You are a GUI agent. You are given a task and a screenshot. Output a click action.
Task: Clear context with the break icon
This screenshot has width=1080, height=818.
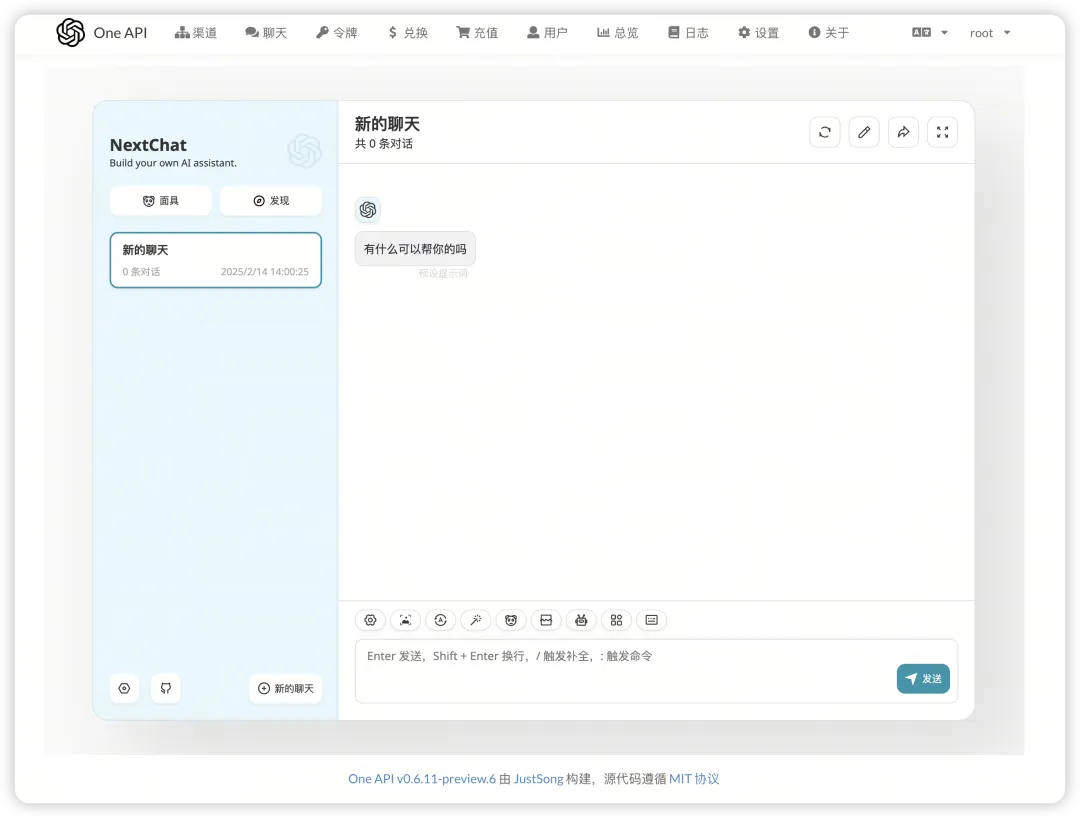point(546,620)
